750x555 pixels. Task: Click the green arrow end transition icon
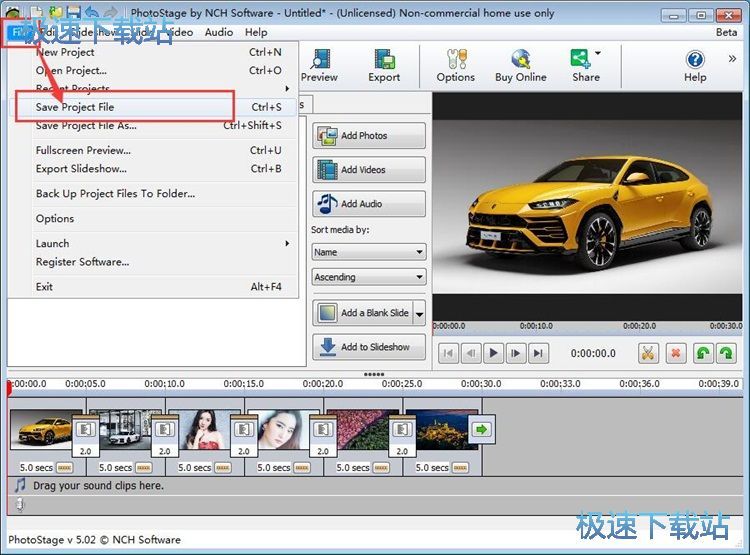483,430
